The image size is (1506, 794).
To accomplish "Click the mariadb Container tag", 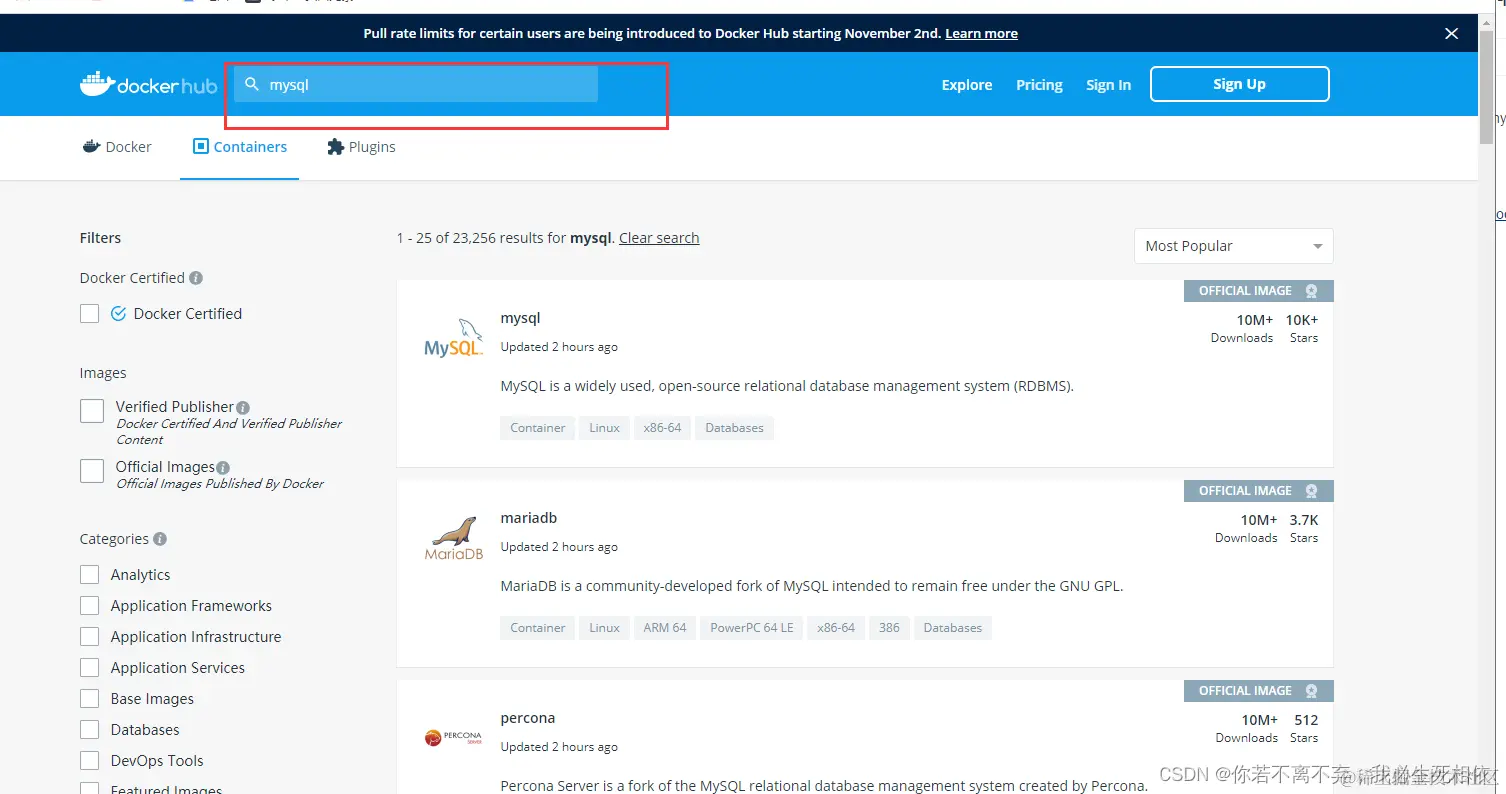I will pos(538,628).
